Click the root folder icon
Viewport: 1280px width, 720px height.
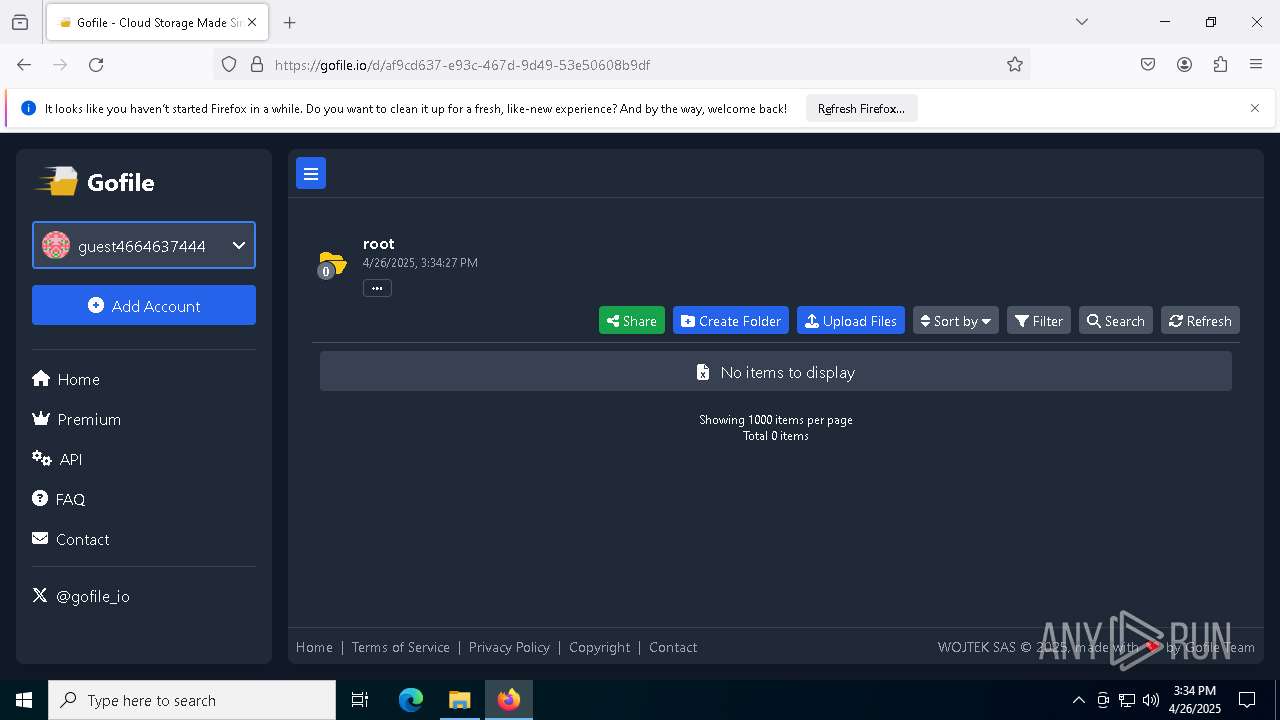click(332, 264)
